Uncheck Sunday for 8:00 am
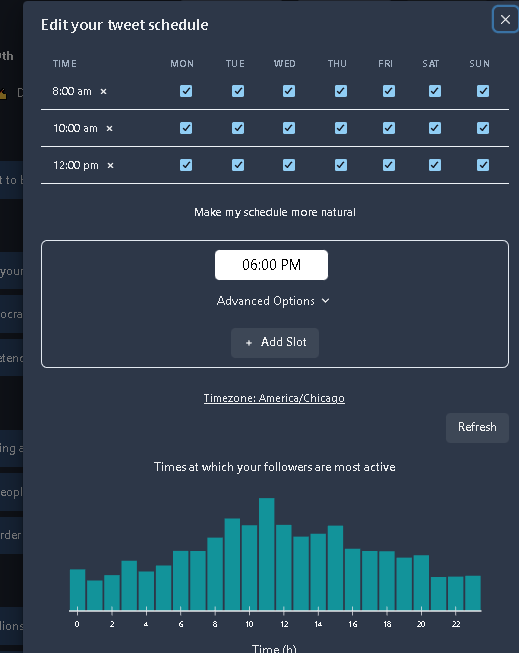The image size is (519, 653). point(483,91)
